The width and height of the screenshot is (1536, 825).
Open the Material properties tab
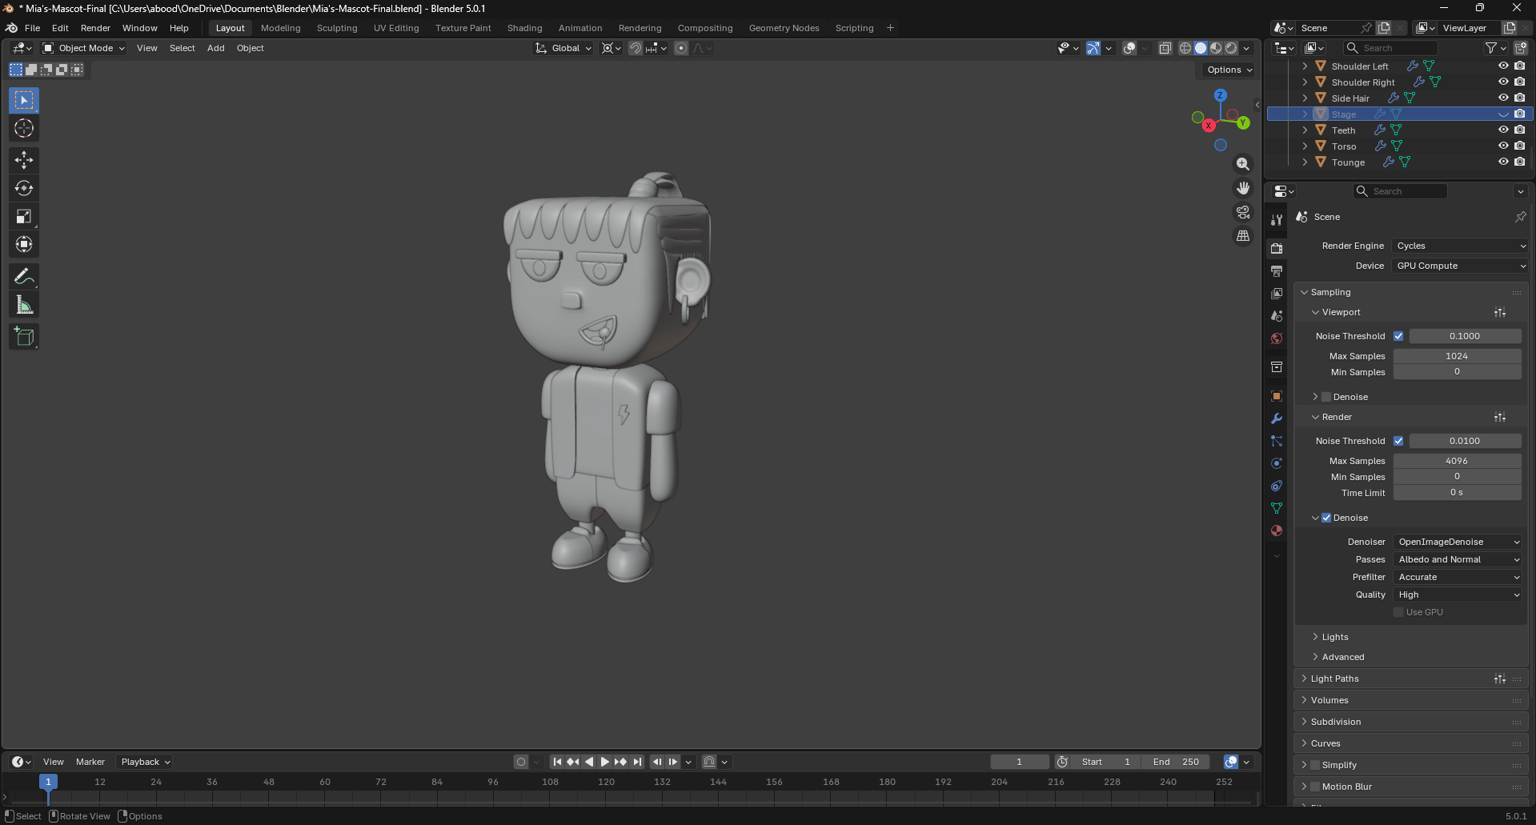coord(1277,531)
